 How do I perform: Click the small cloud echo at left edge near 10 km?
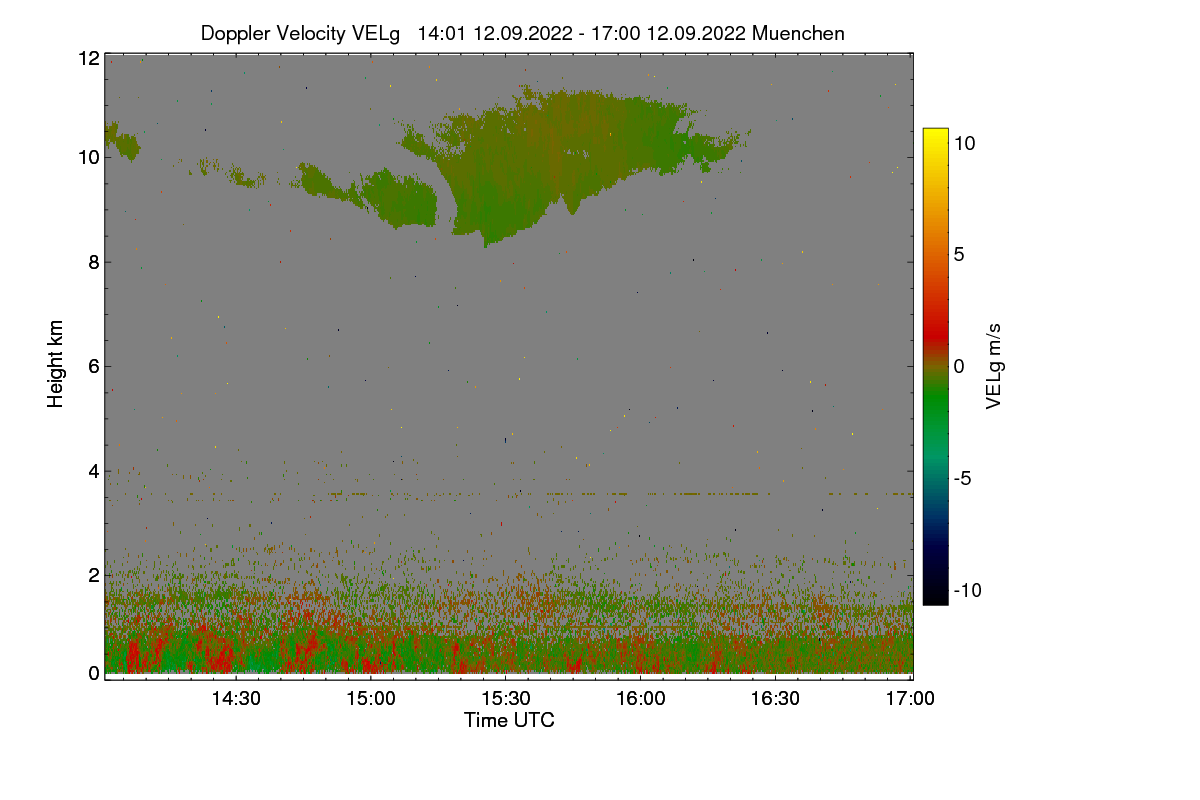[x=121, y=141]
